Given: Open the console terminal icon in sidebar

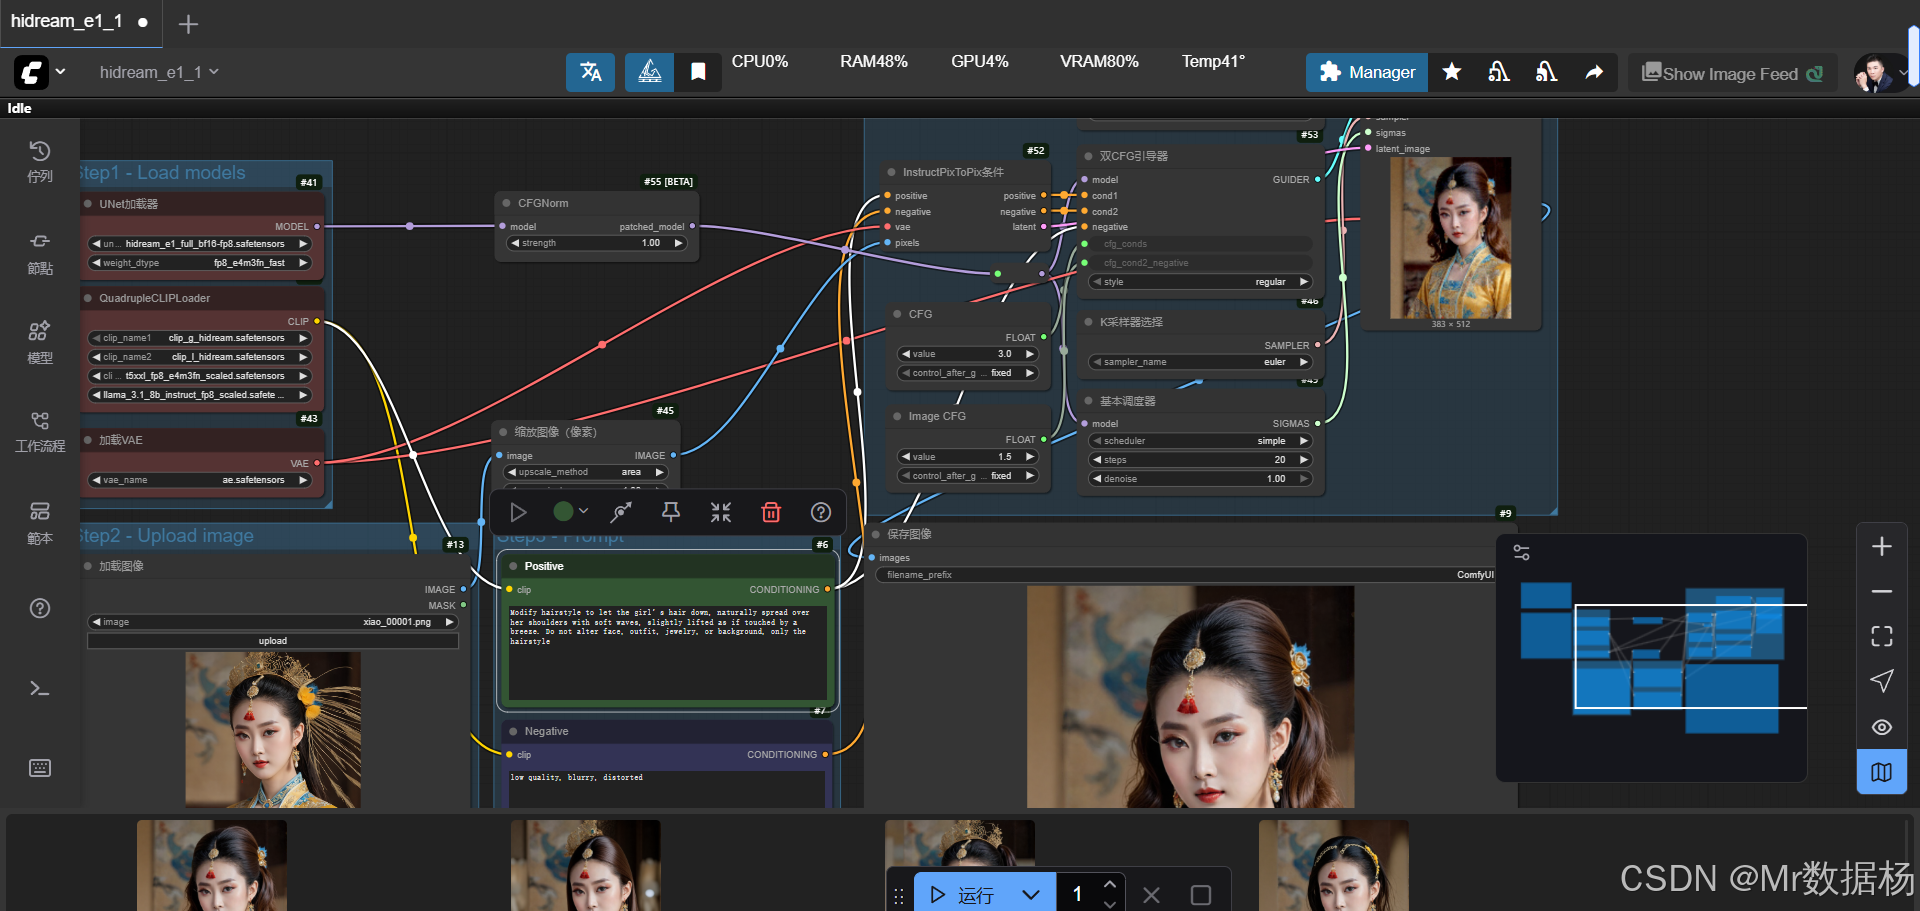Looking at the screenshot, I should (40, 688).
